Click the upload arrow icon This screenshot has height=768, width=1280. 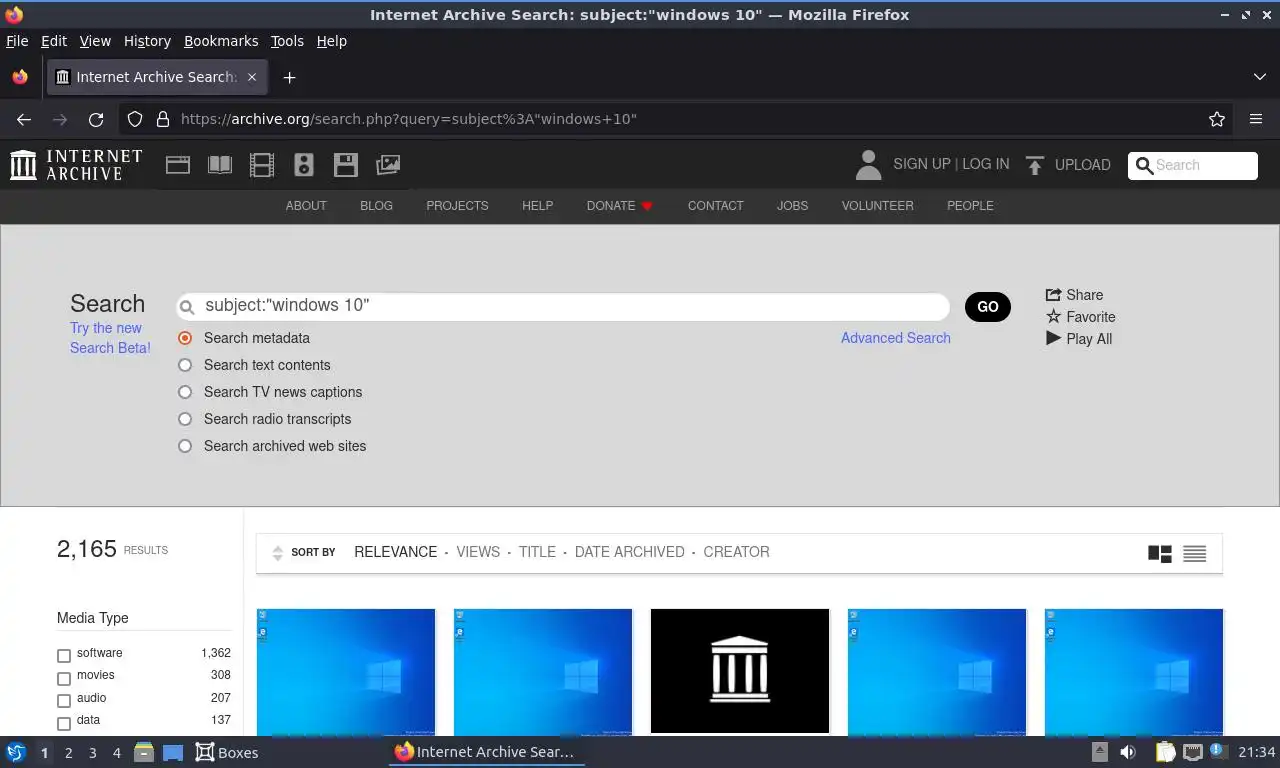point(1035,165)
